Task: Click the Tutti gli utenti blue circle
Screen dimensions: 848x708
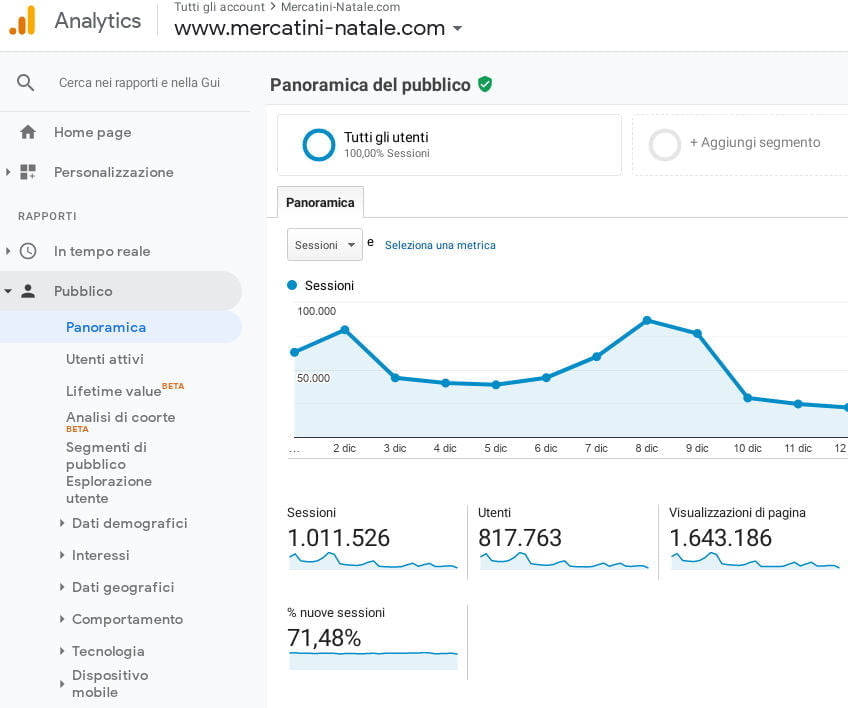Action: tap(319, 145)
